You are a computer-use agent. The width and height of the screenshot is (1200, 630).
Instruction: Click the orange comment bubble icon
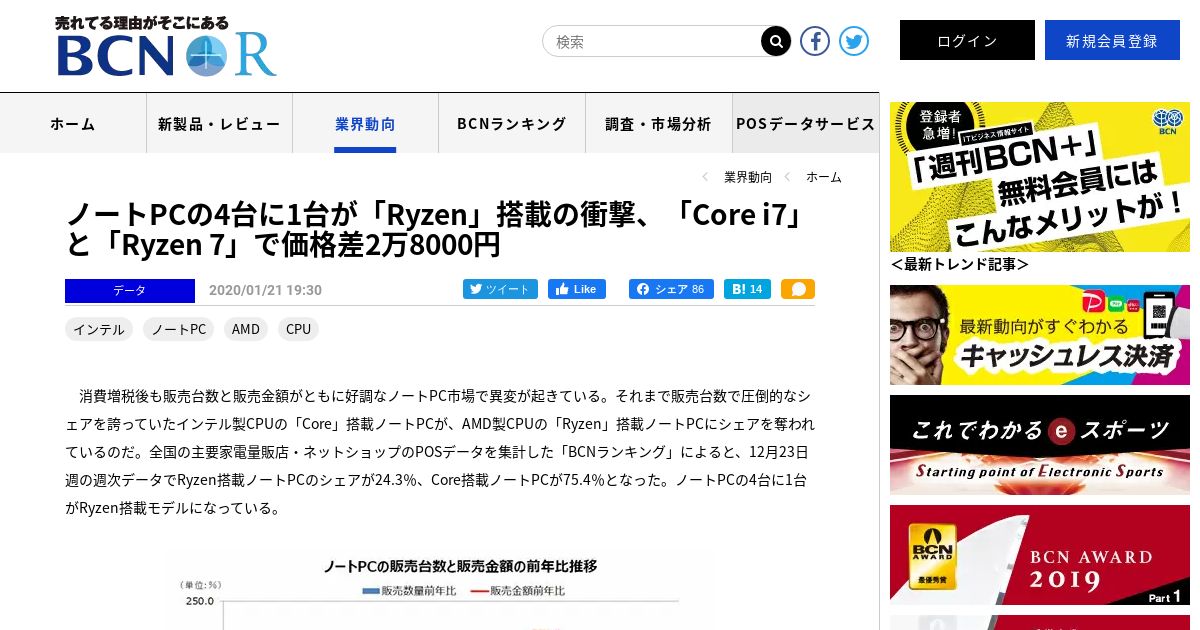click(x=798, y=289)
